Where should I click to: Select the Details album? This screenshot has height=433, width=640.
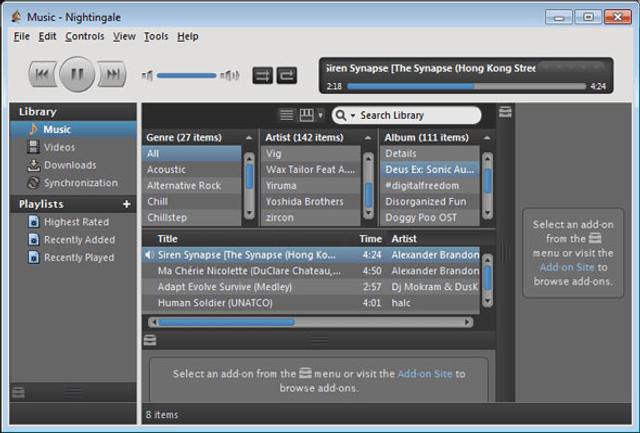pos(430,153)
